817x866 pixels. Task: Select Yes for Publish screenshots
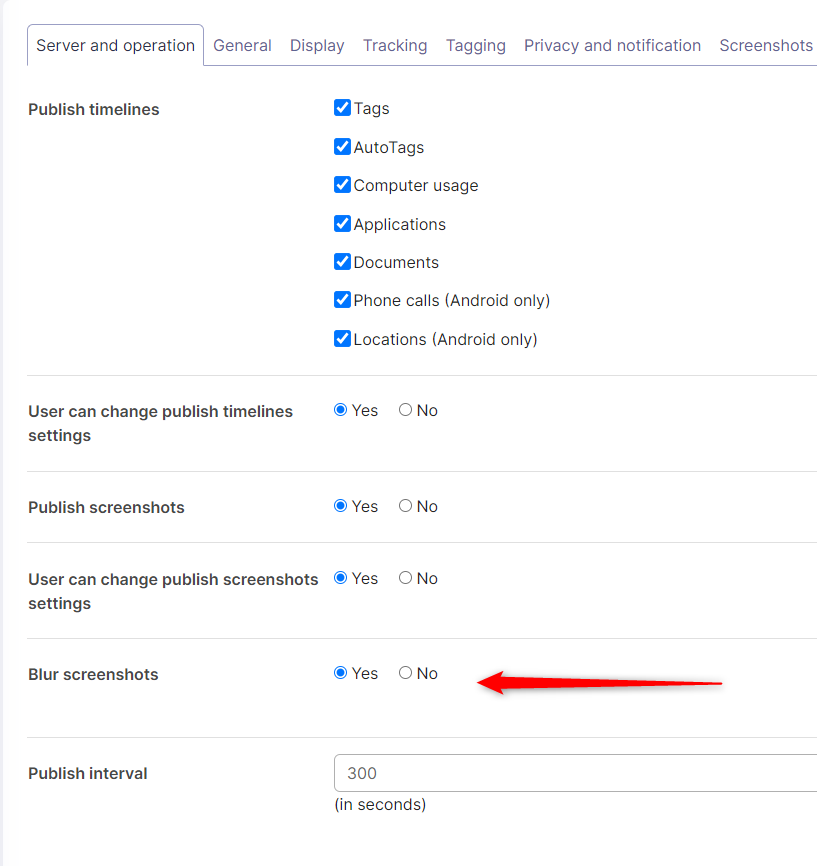(341, 506)
